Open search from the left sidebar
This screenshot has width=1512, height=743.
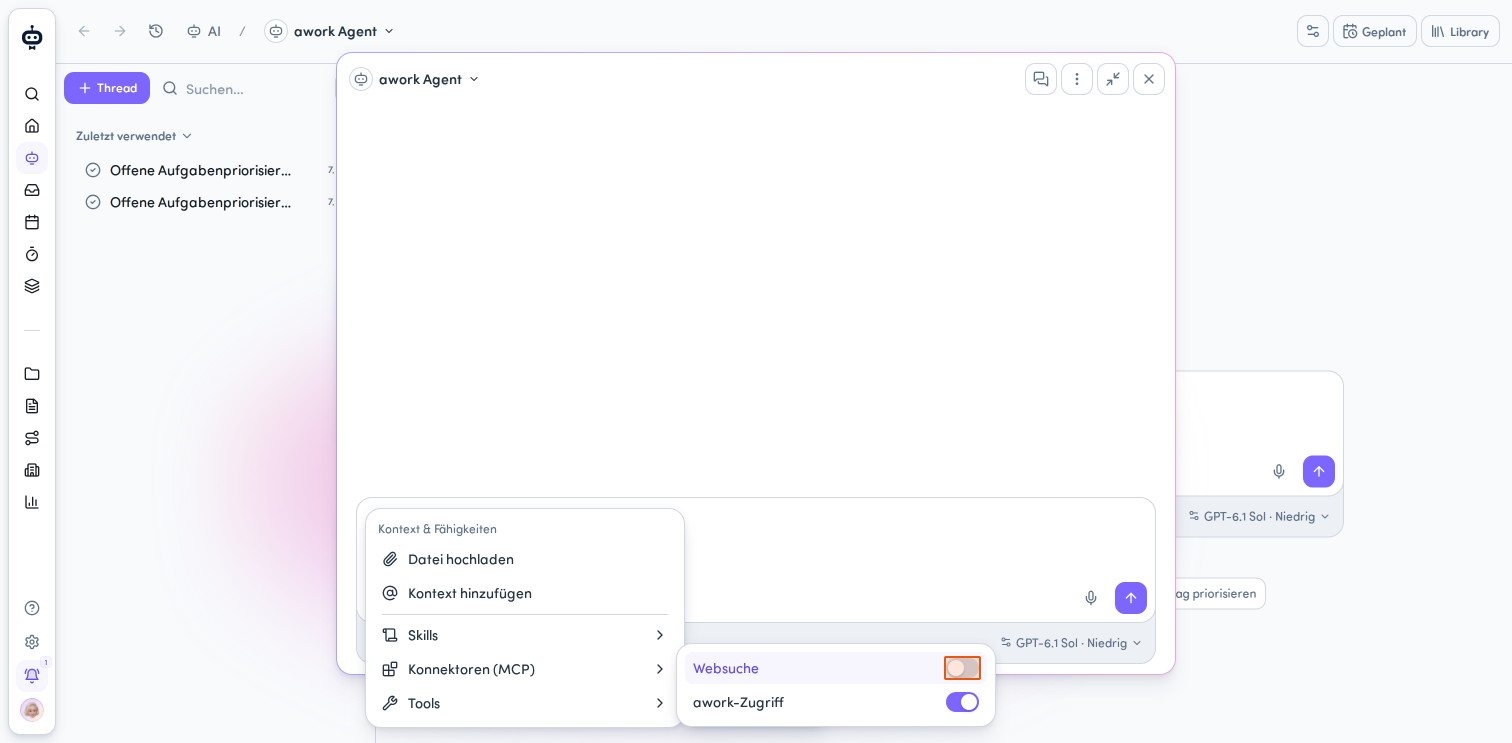32,94
